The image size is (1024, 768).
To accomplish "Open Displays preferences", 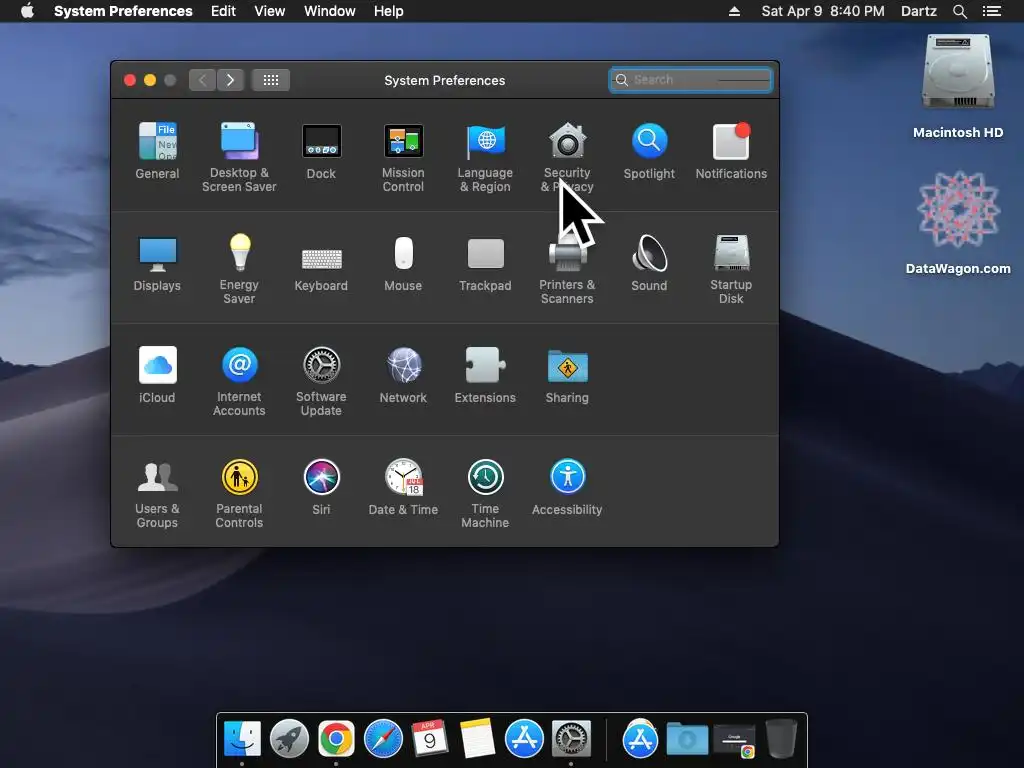I will click(x=157, y=263).
